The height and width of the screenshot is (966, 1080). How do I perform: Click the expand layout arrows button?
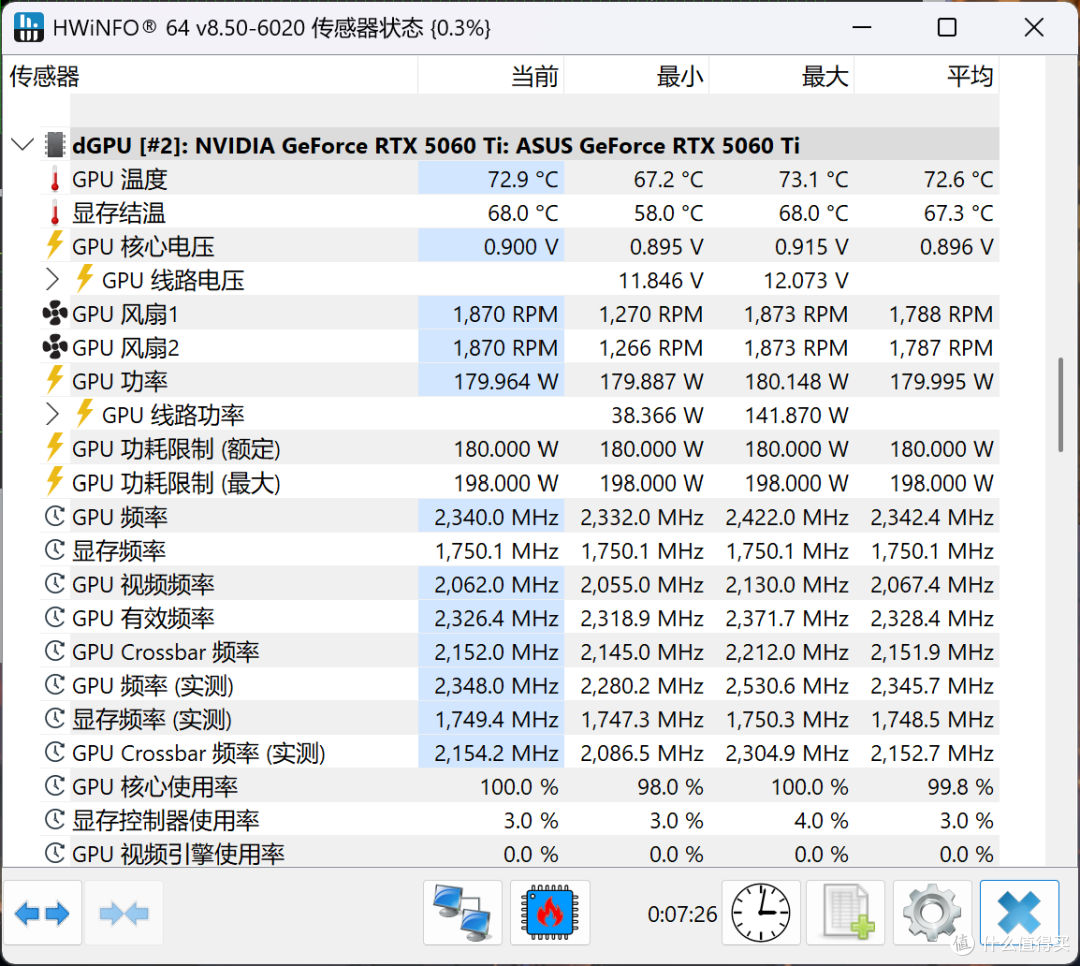pyautogui.click(x=42, y=914)
